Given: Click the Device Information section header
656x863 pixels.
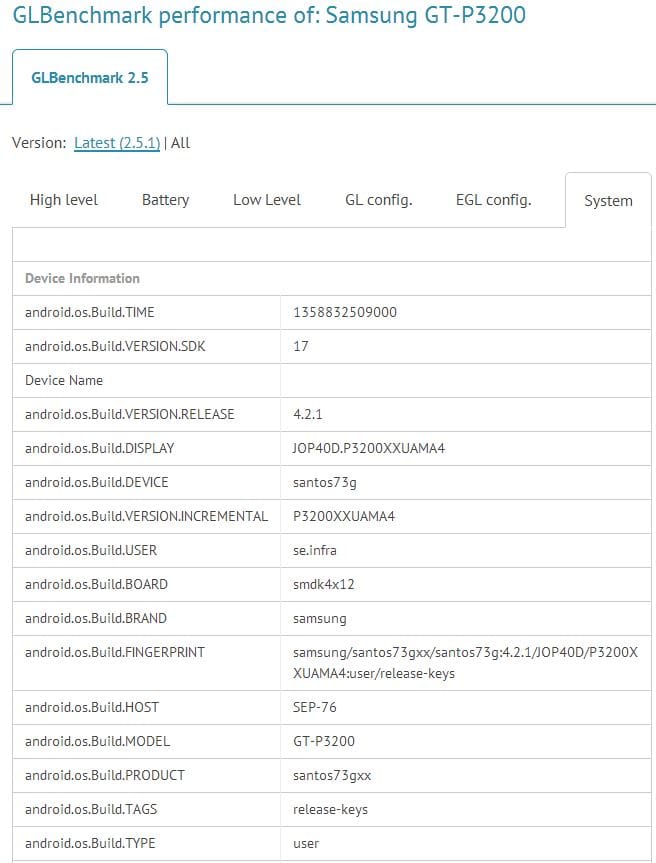Looking at the screenshot, I should 82,278.
